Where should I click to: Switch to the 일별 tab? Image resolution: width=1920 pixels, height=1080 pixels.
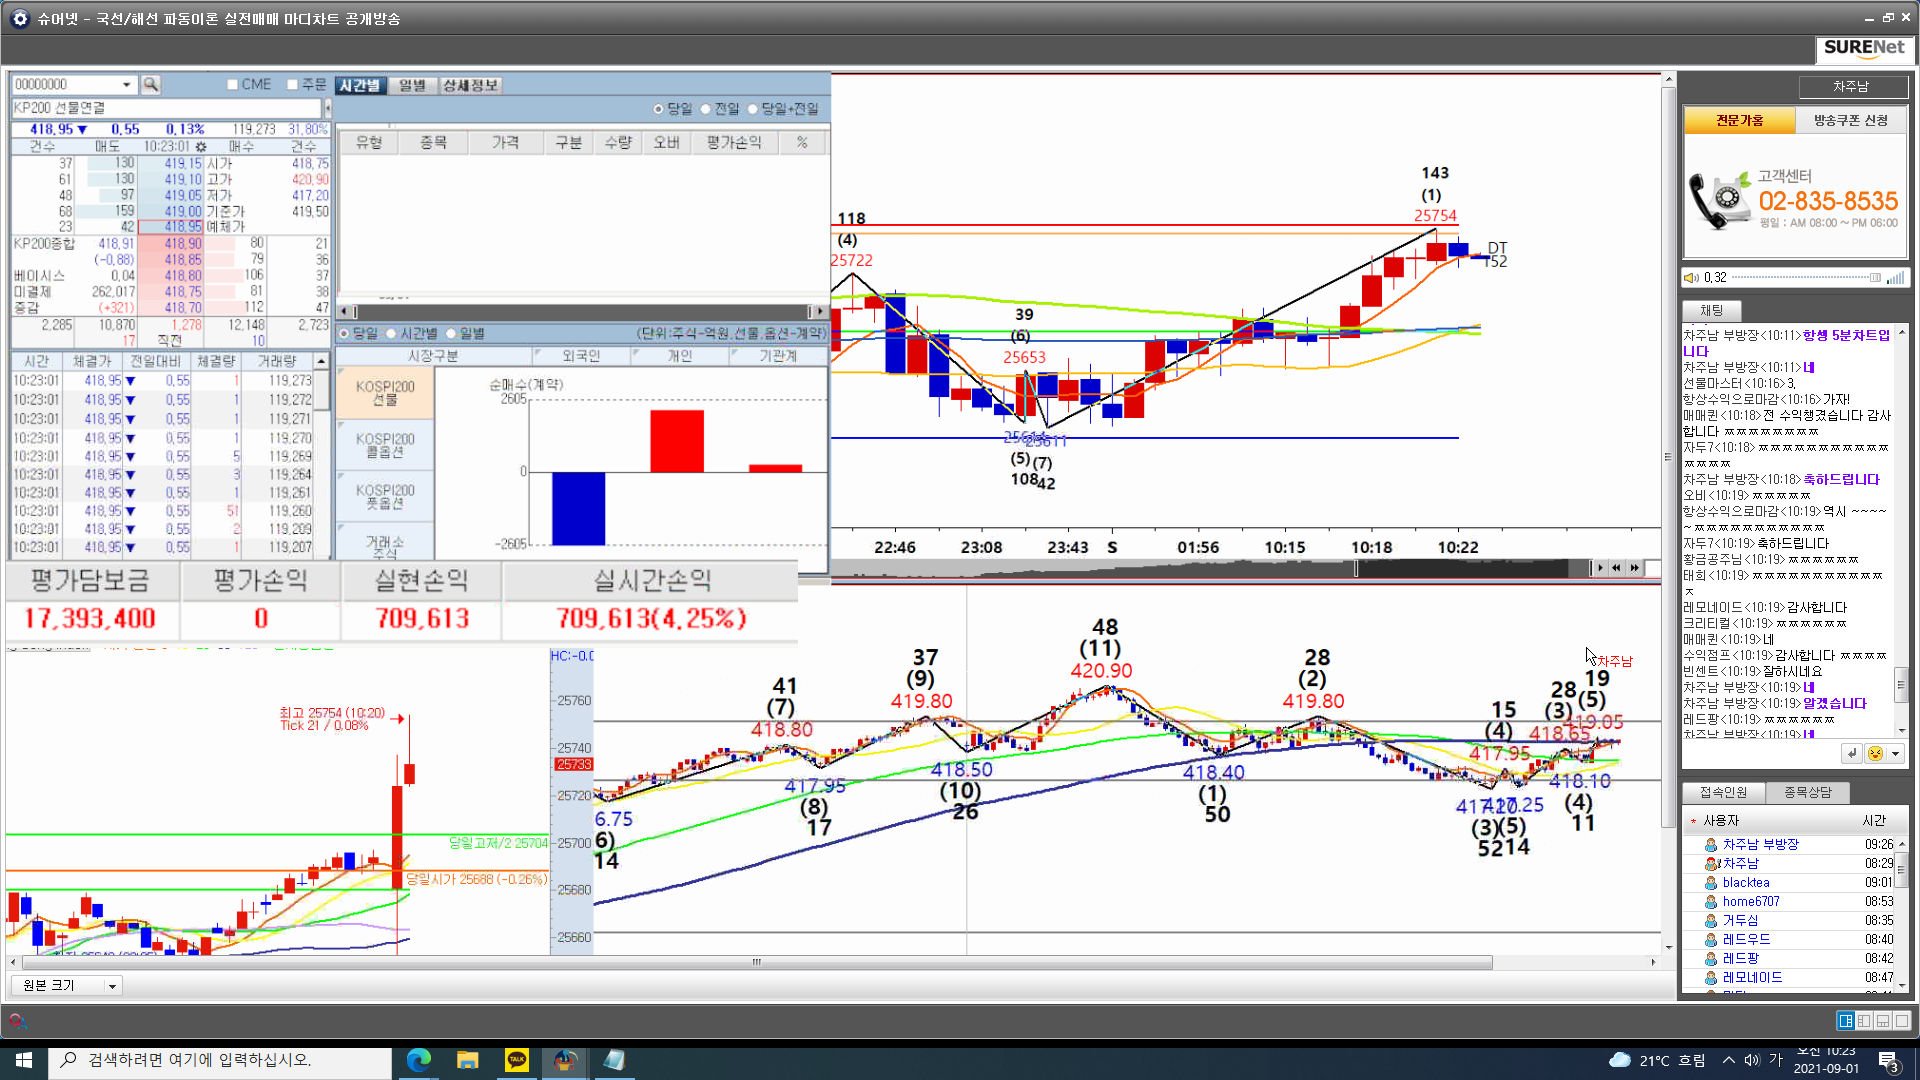[412, 85]
